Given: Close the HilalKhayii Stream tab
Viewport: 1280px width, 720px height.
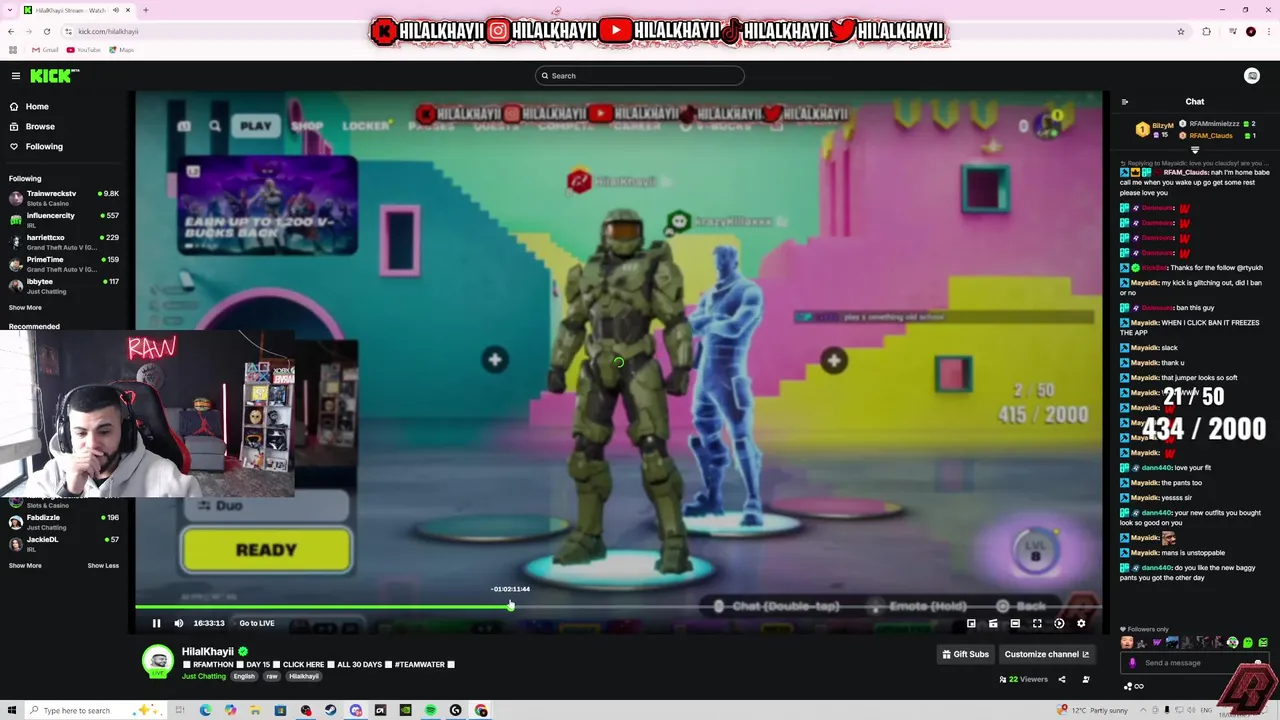Looking at the screenshot, I should click(129, 10).
